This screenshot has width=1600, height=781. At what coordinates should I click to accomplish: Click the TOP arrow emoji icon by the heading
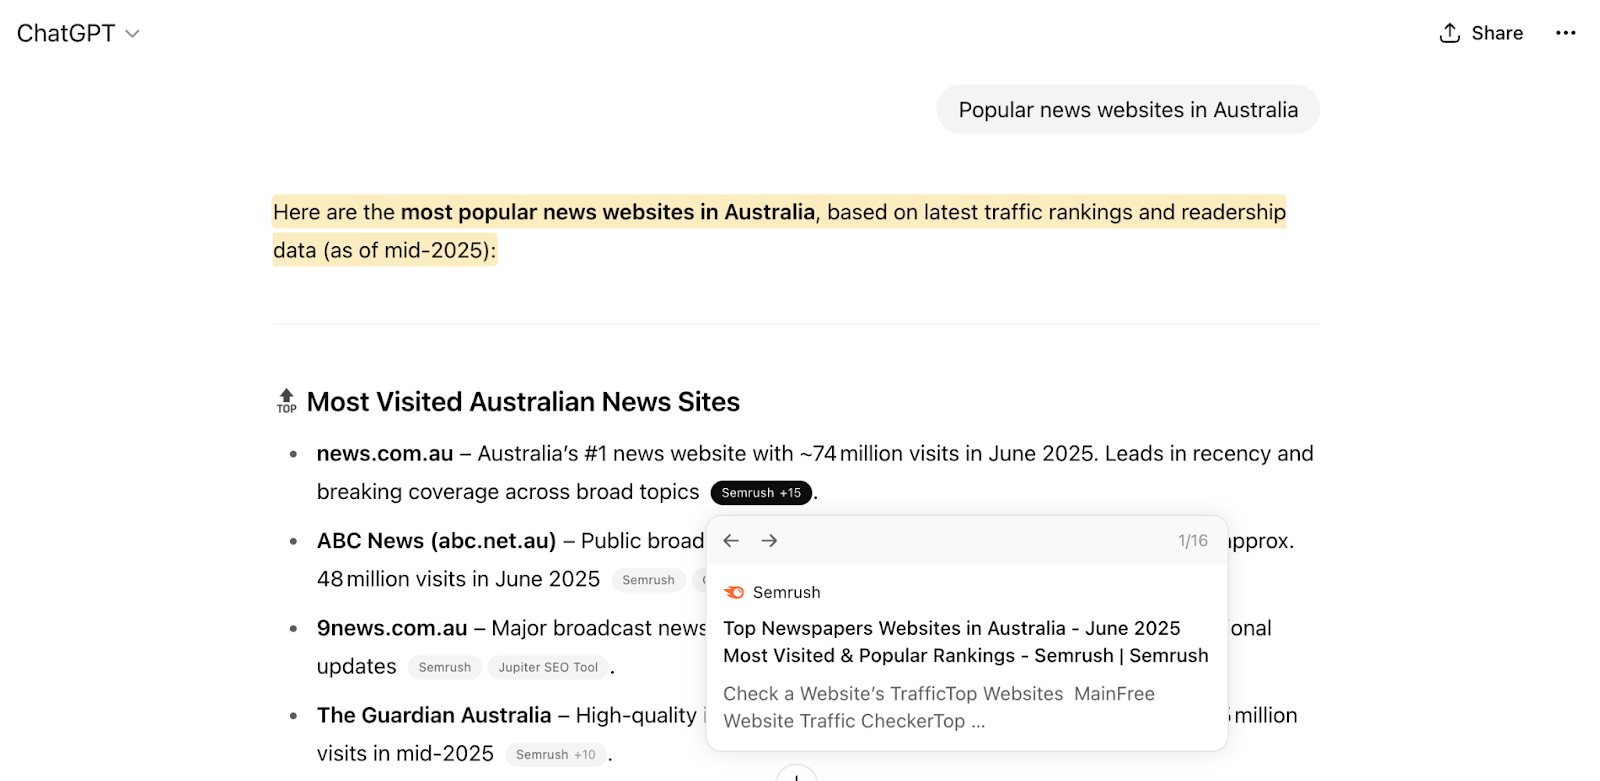287,401
